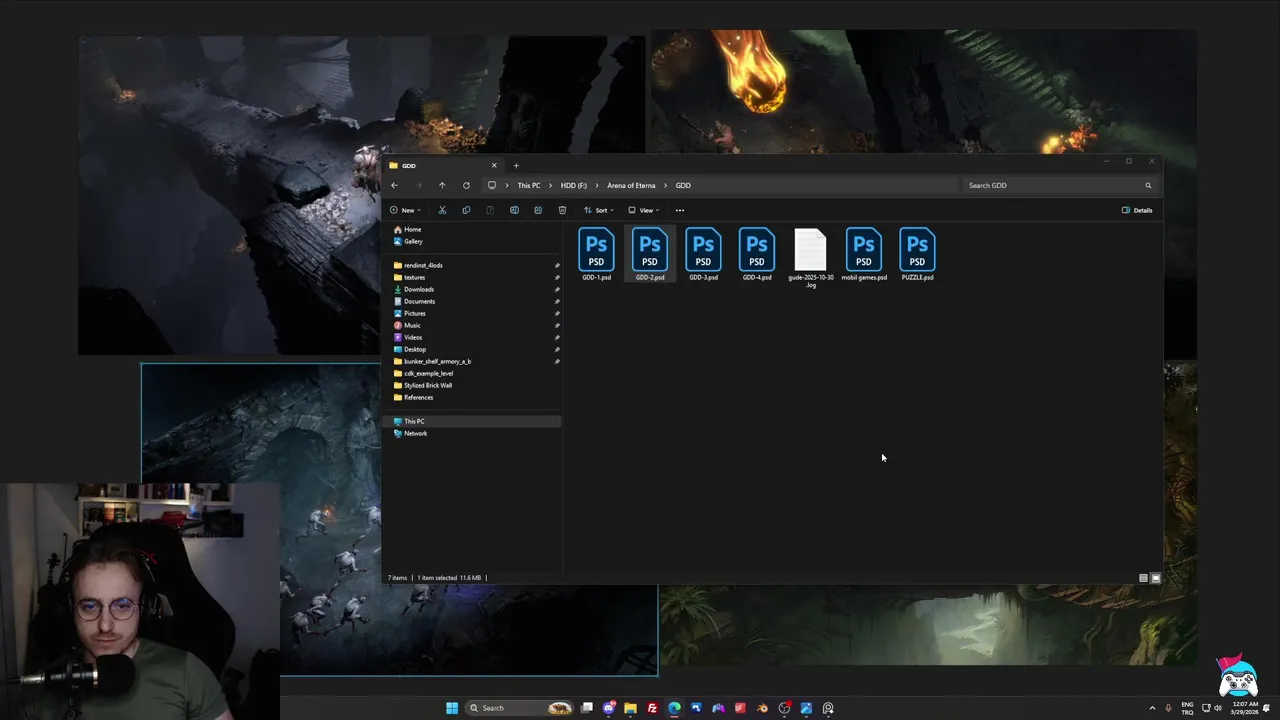The height and width of the screenshot is (720, 1280).
Task: Click the pin next to Music
Action: pyautogui.click(x=557, y=325)
